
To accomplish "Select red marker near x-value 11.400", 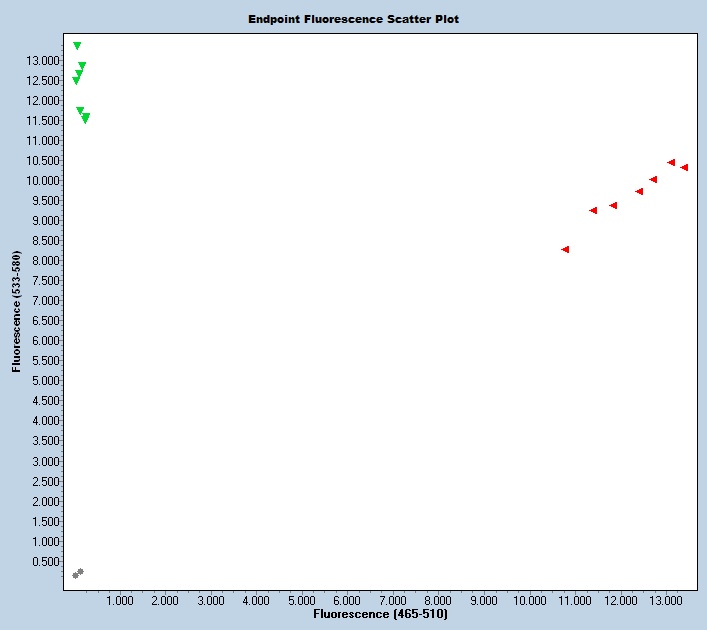I will pos(593,210).
